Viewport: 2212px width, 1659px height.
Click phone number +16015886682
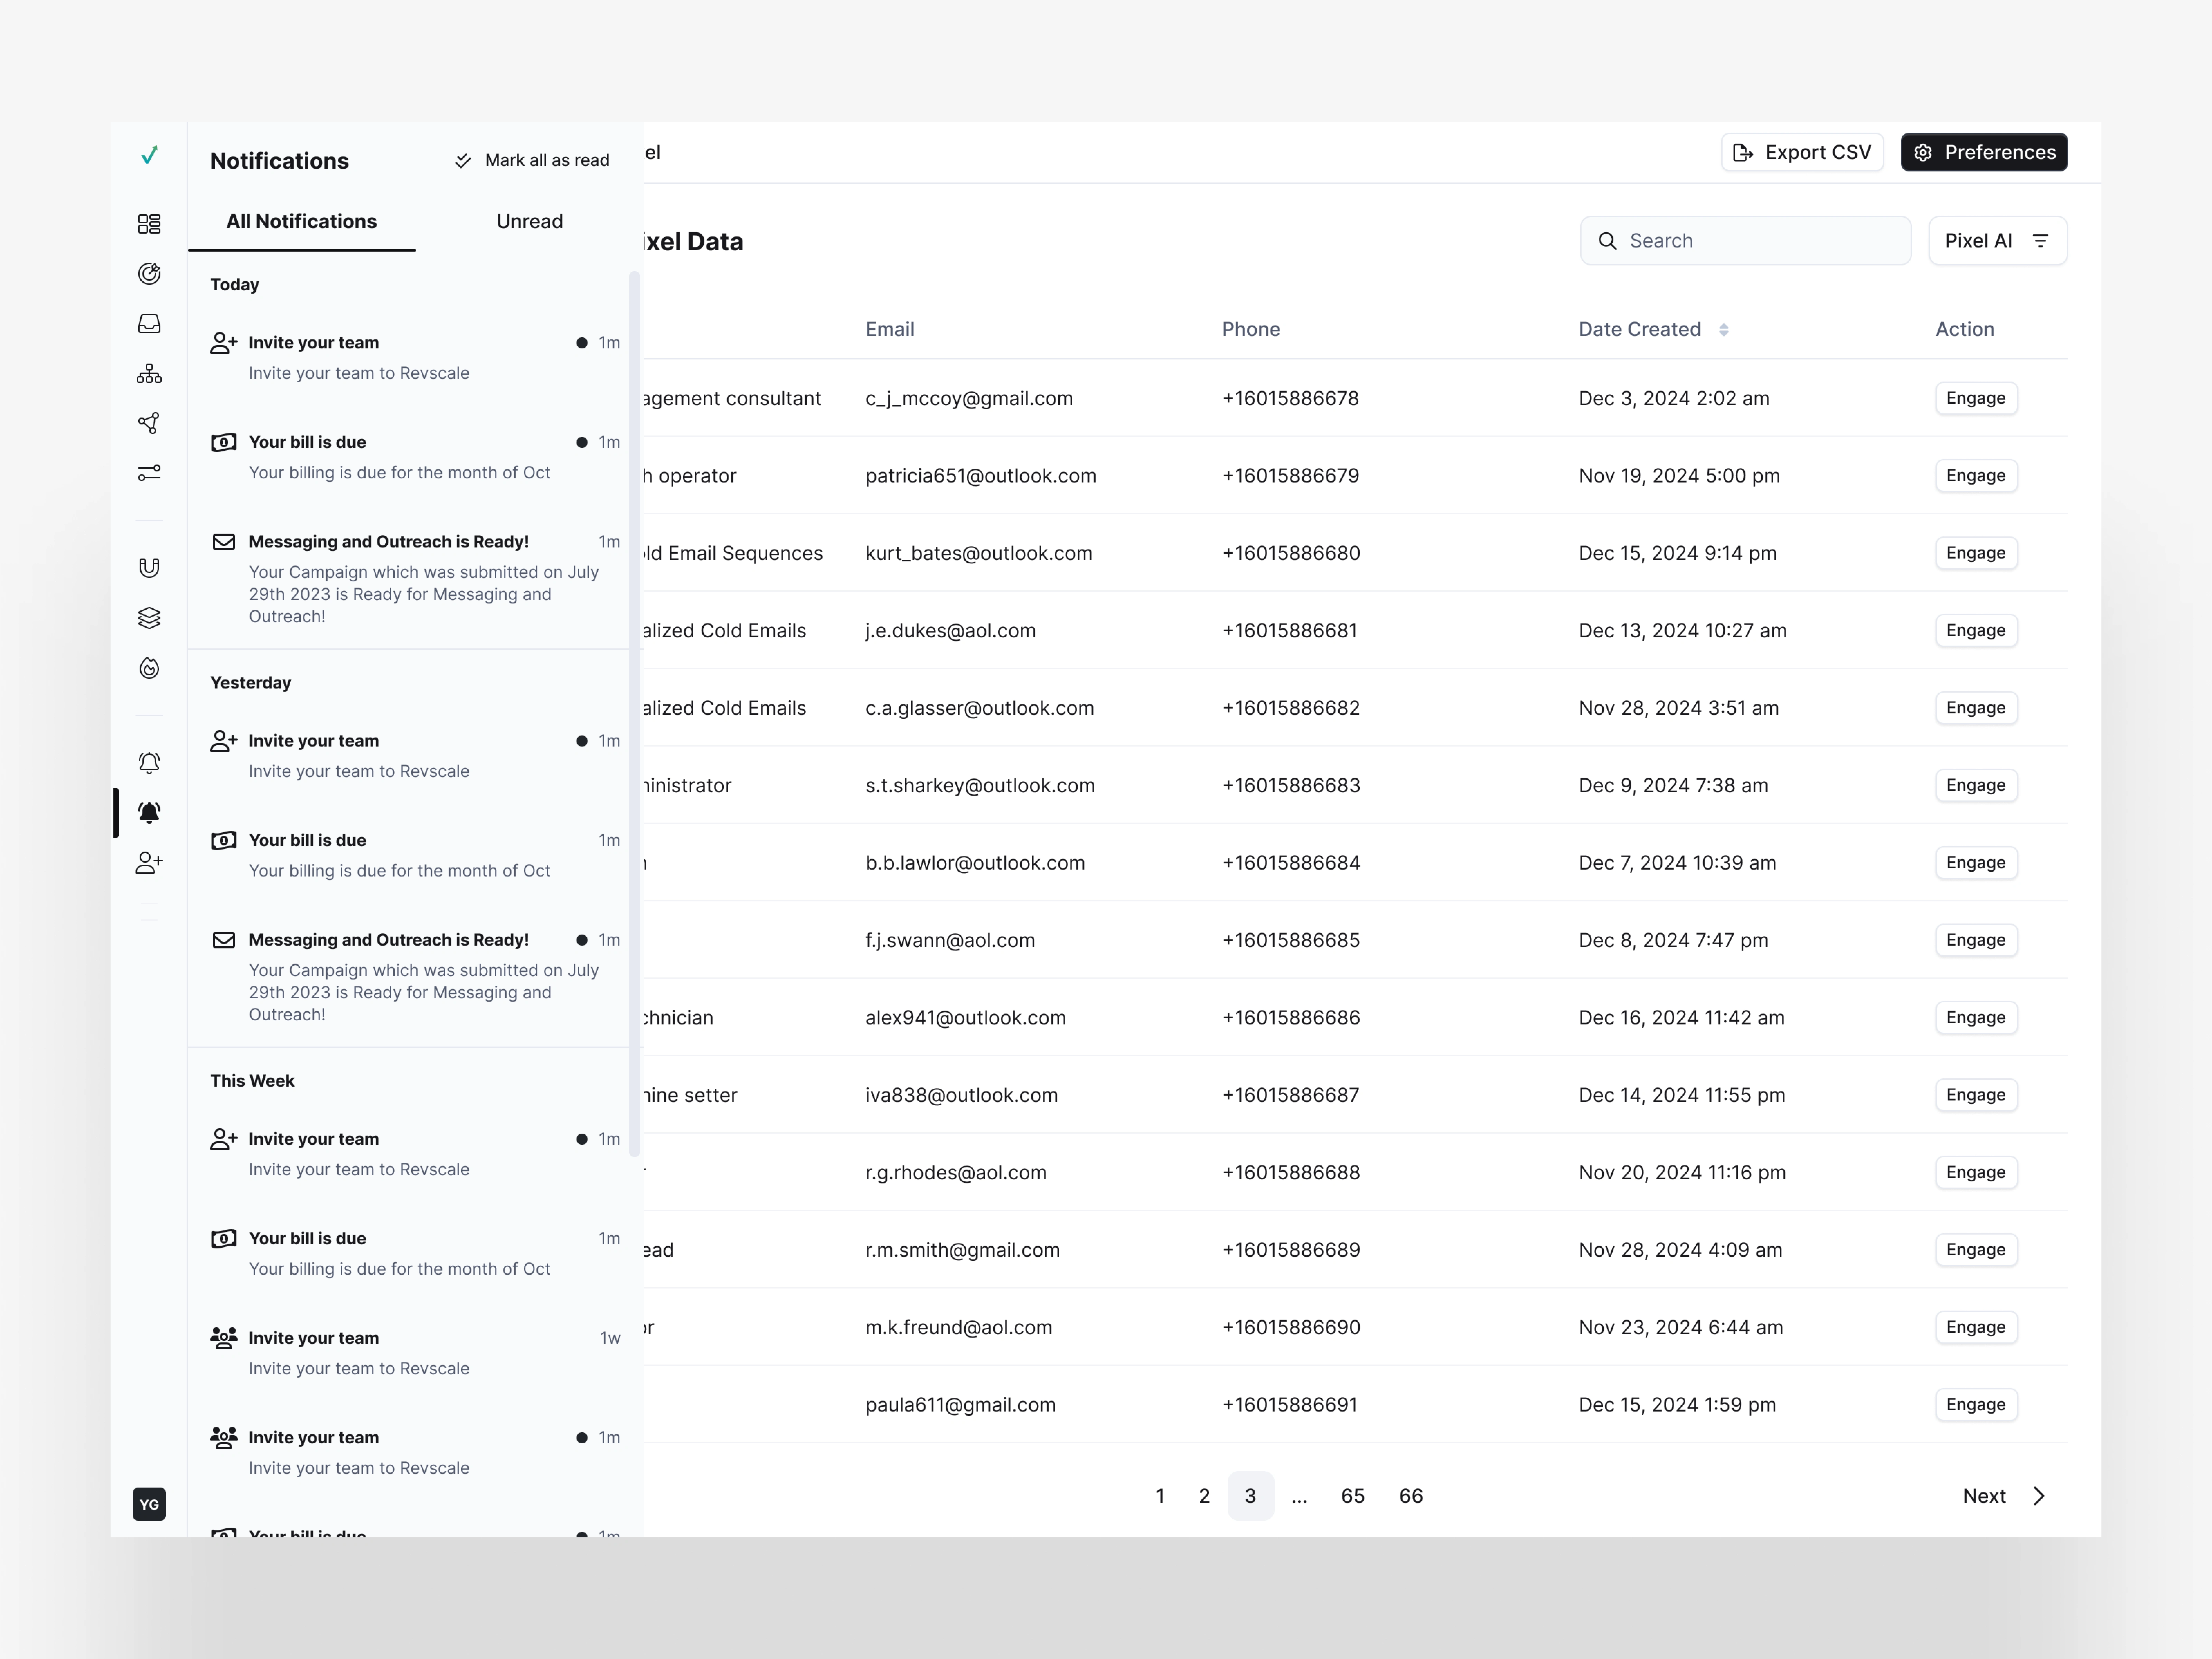[x=1291, y=708]
